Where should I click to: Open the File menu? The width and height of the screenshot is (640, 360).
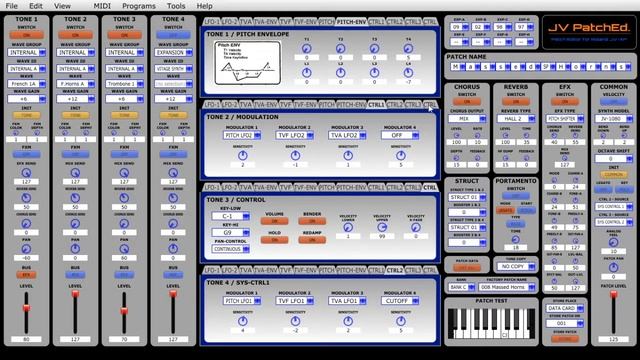(11, 6)
